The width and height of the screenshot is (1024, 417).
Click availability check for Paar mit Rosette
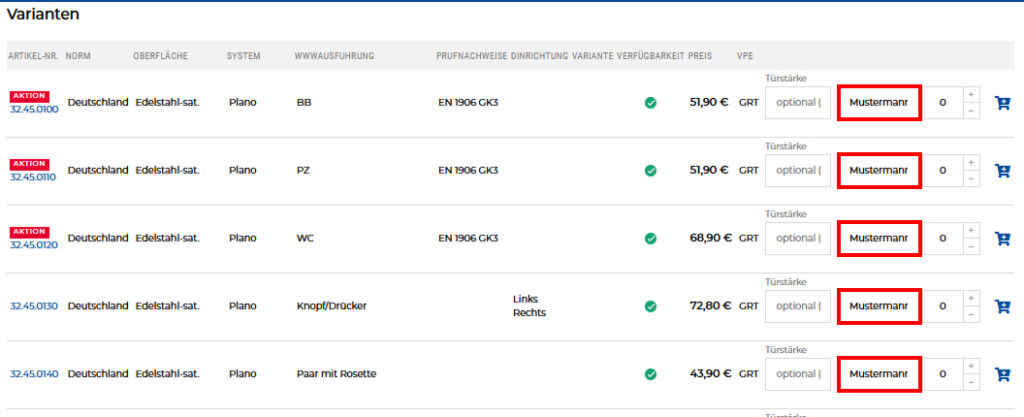click(x=651, y=374)
